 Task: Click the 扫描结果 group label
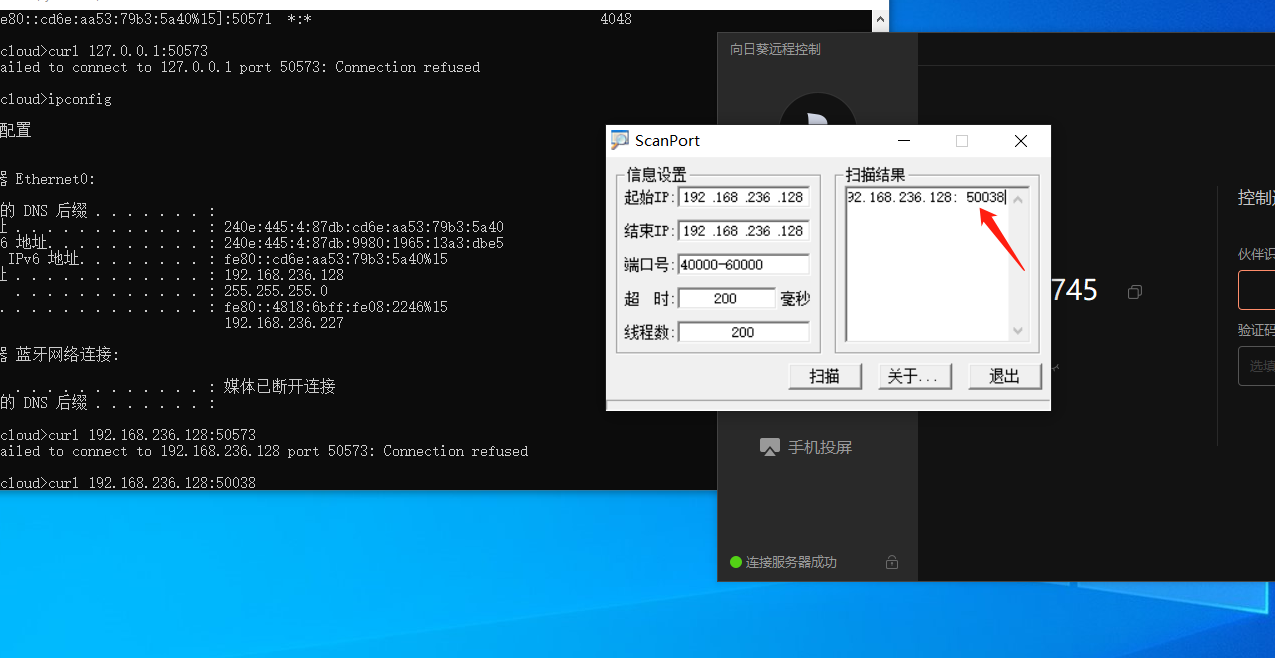coord(875,175)
